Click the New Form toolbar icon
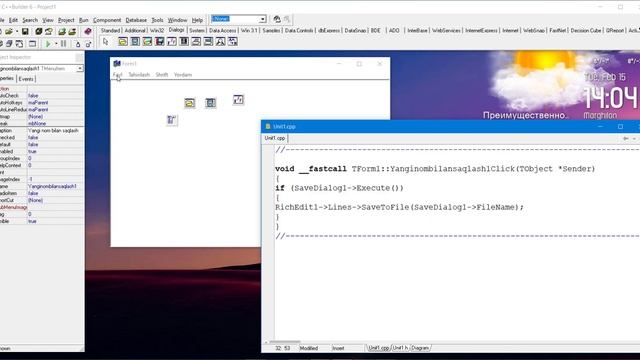 point(33,44)
